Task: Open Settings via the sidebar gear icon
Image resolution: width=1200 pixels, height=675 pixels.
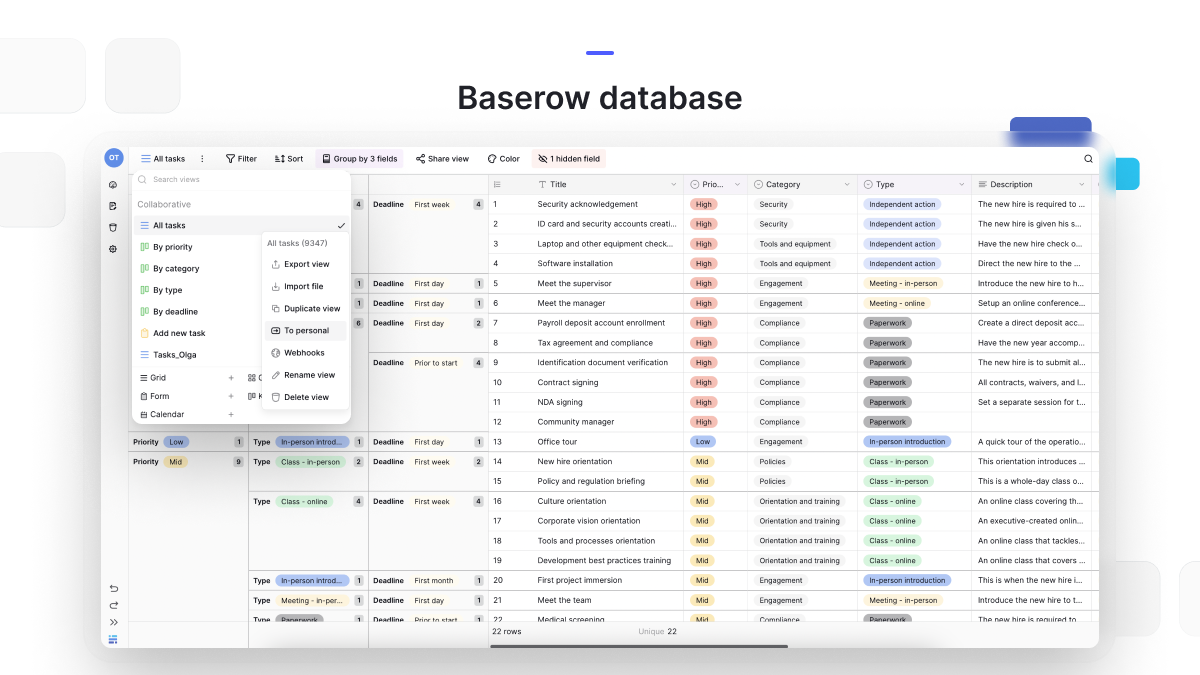Action: (113, 249)
